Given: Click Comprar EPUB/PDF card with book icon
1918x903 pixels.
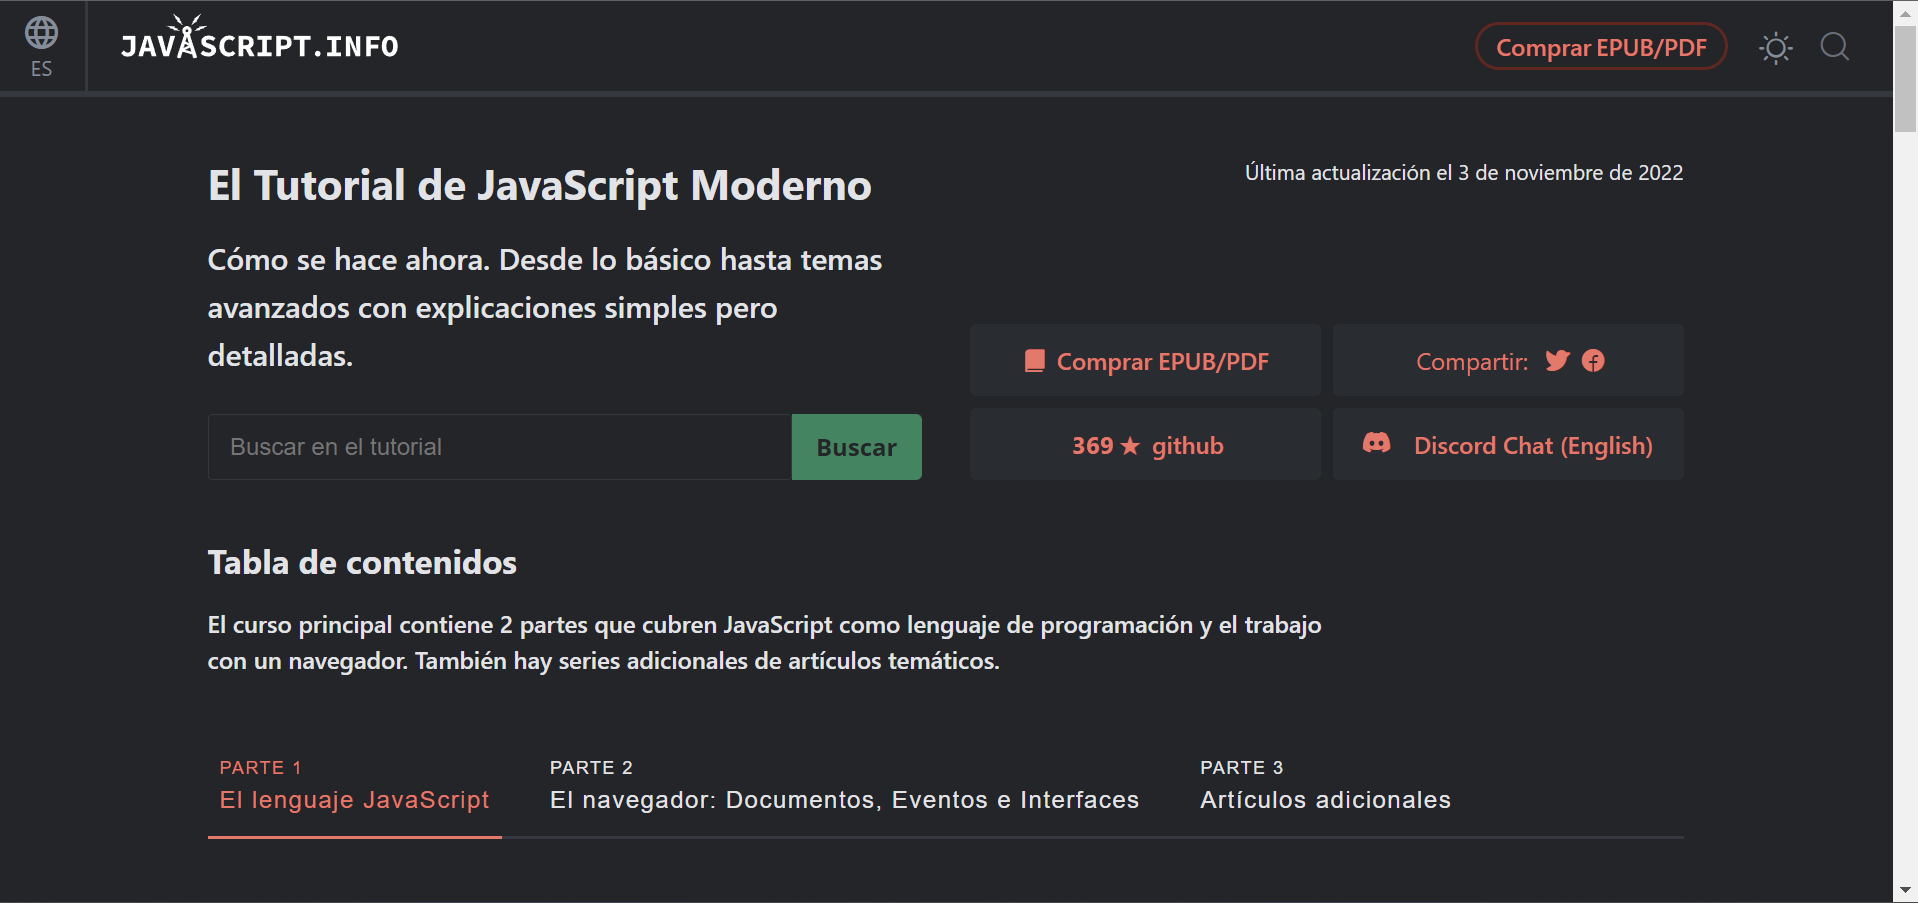Looking at the screenshot, I should (x=1145, y=360).
